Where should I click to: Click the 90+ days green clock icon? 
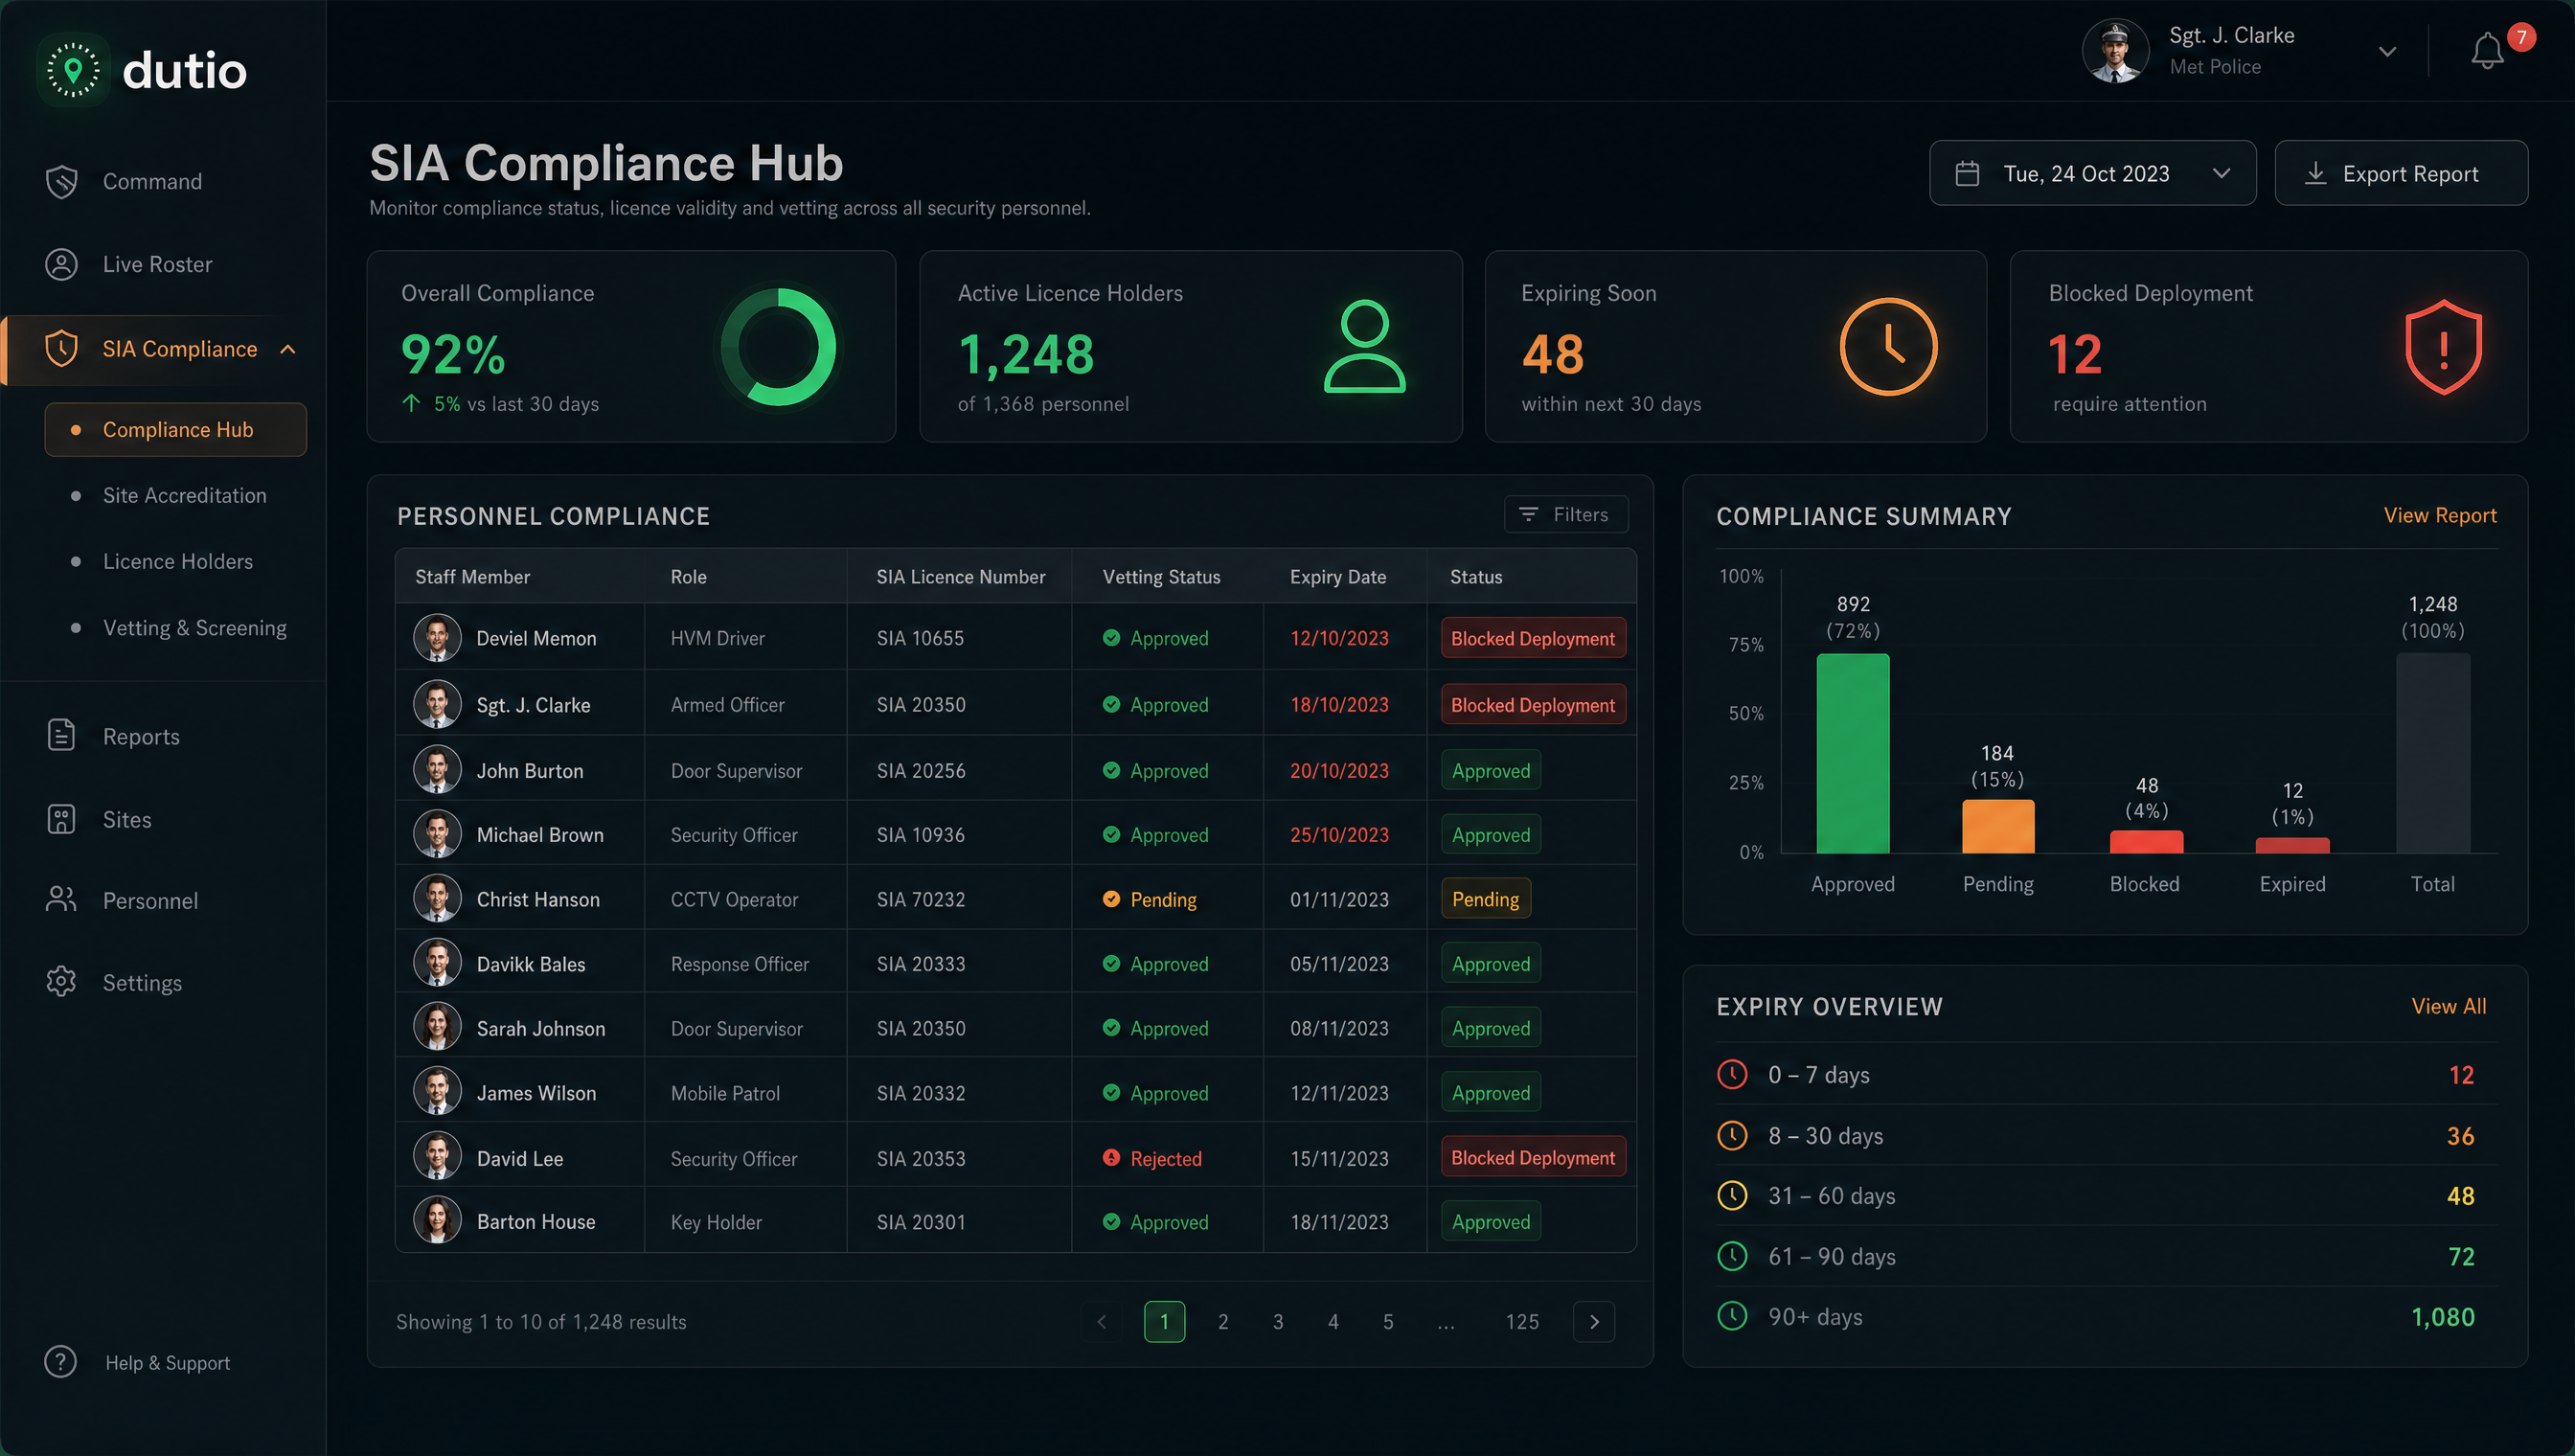click(x=1732, y=1316)
